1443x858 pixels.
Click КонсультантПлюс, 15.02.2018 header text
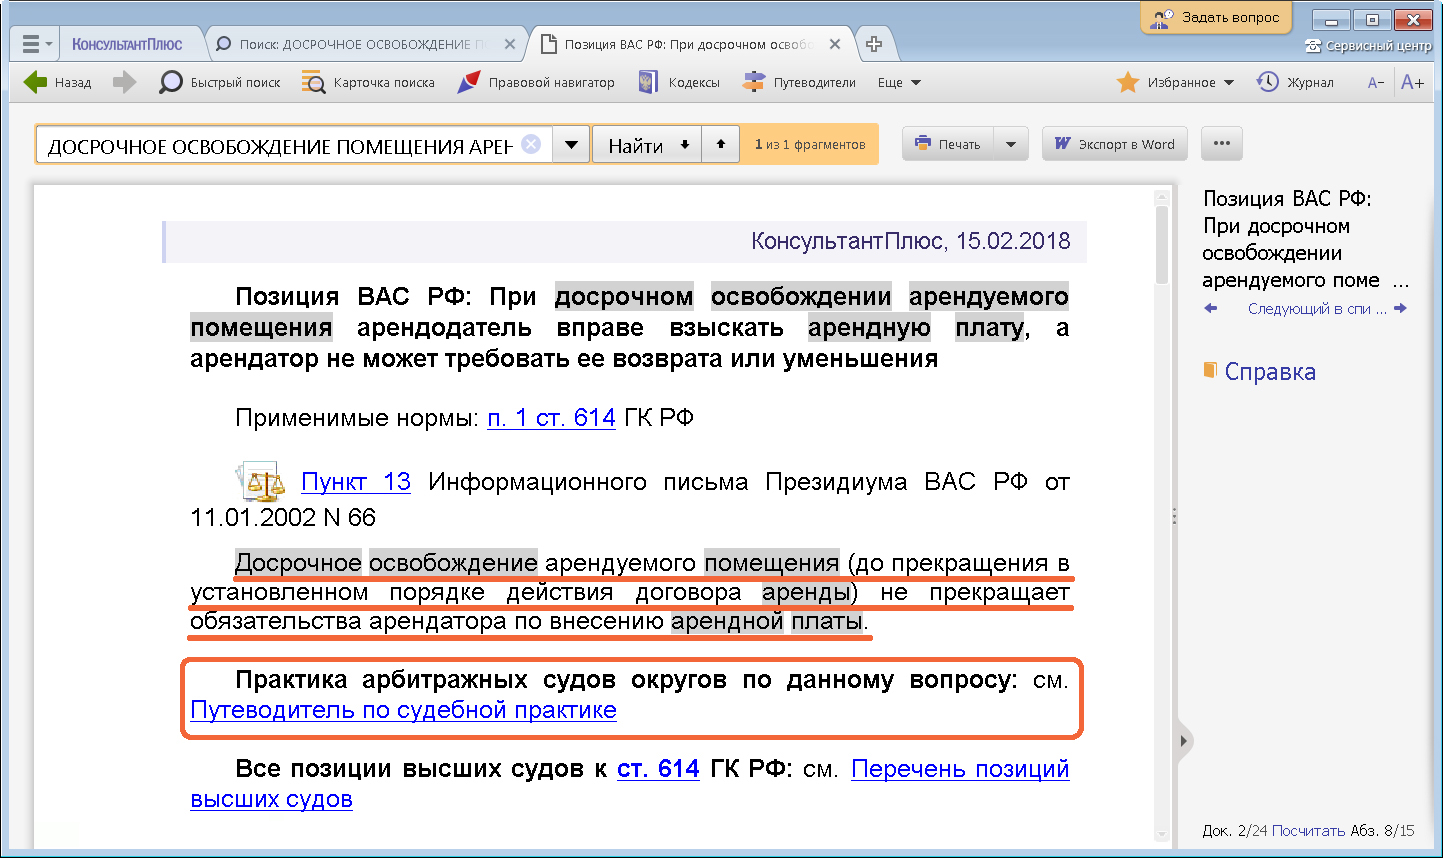[x=911, y=241]
